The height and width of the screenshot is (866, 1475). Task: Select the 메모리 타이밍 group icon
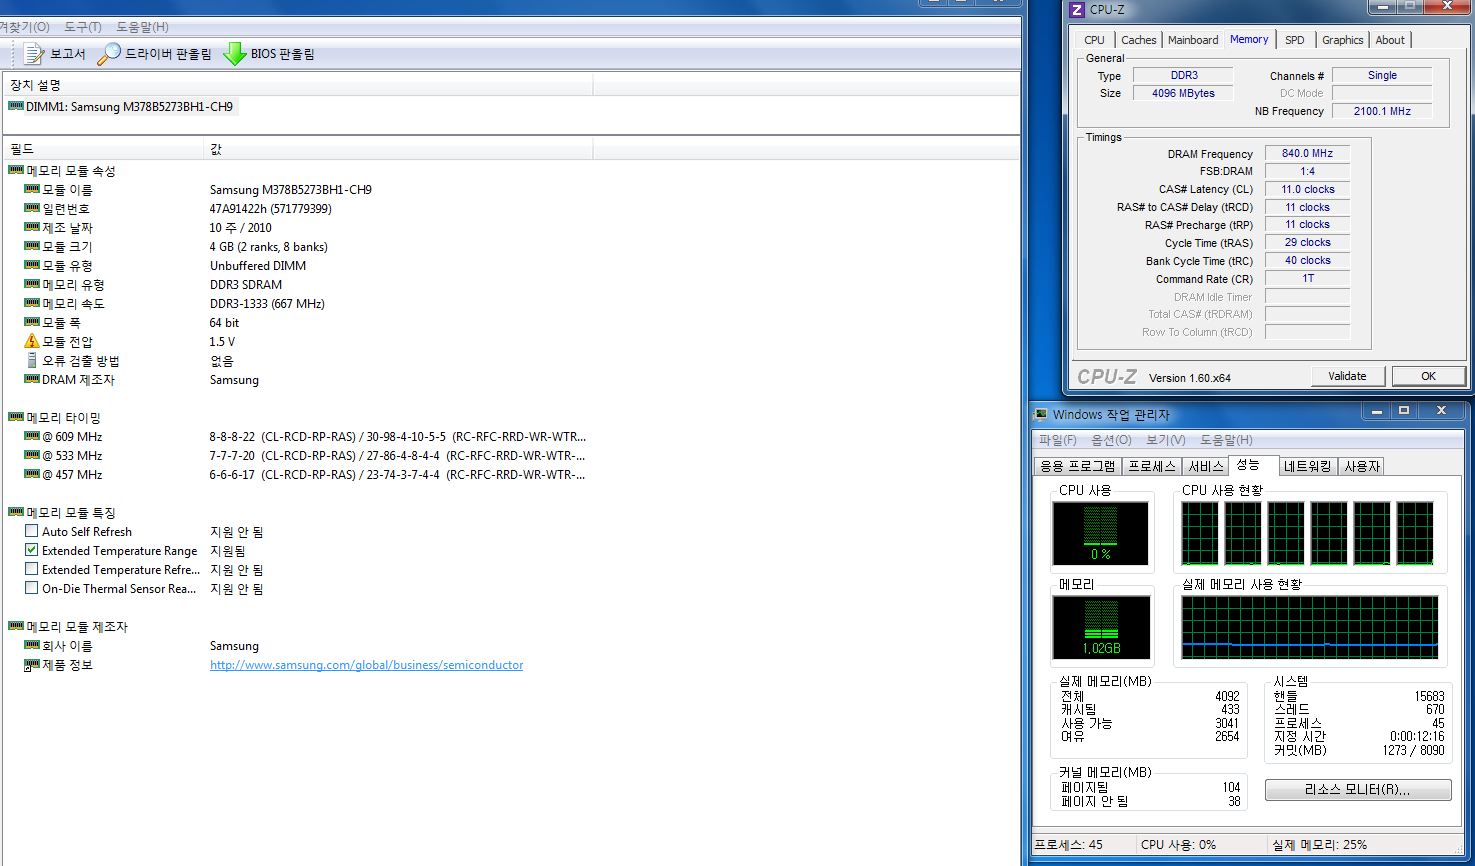click(16, 417)
